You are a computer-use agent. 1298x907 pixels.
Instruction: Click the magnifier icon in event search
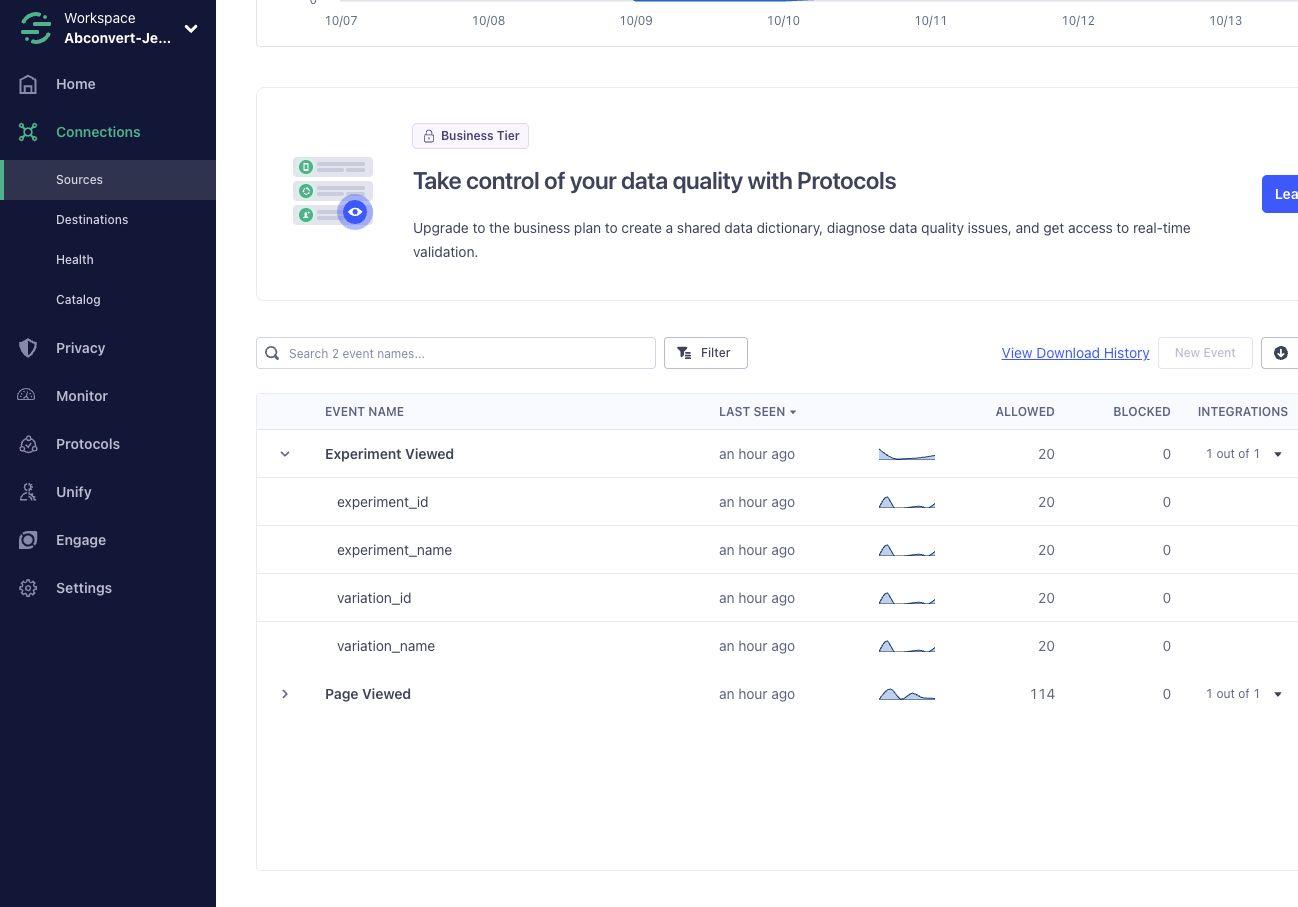[x=273, y=353]
